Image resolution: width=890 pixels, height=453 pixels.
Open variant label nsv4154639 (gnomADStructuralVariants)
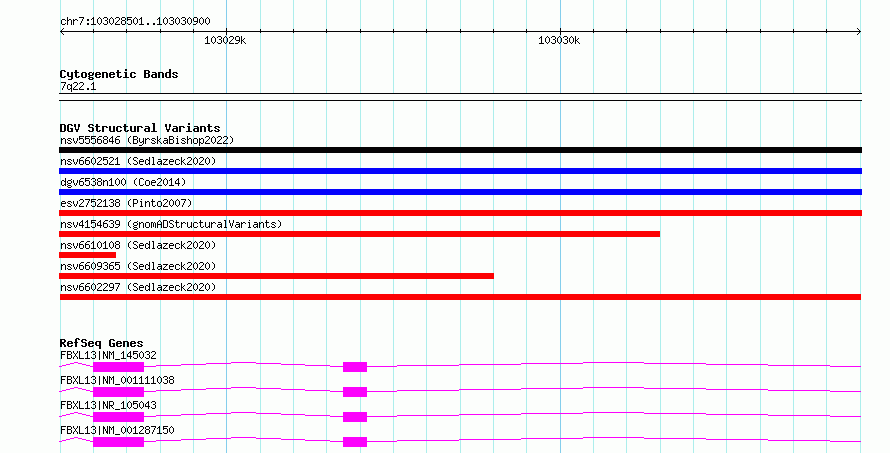171,224
